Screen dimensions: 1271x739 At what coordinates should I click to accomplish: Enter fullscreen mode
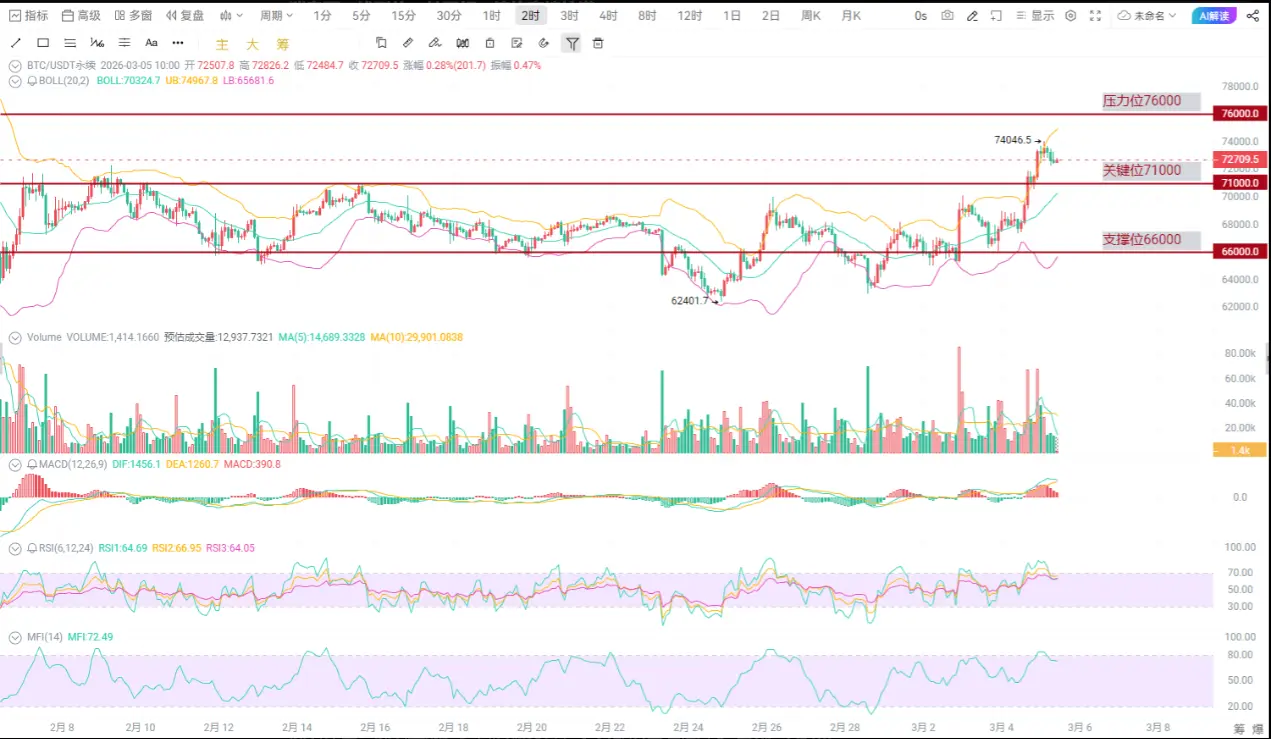(1096, 16)
